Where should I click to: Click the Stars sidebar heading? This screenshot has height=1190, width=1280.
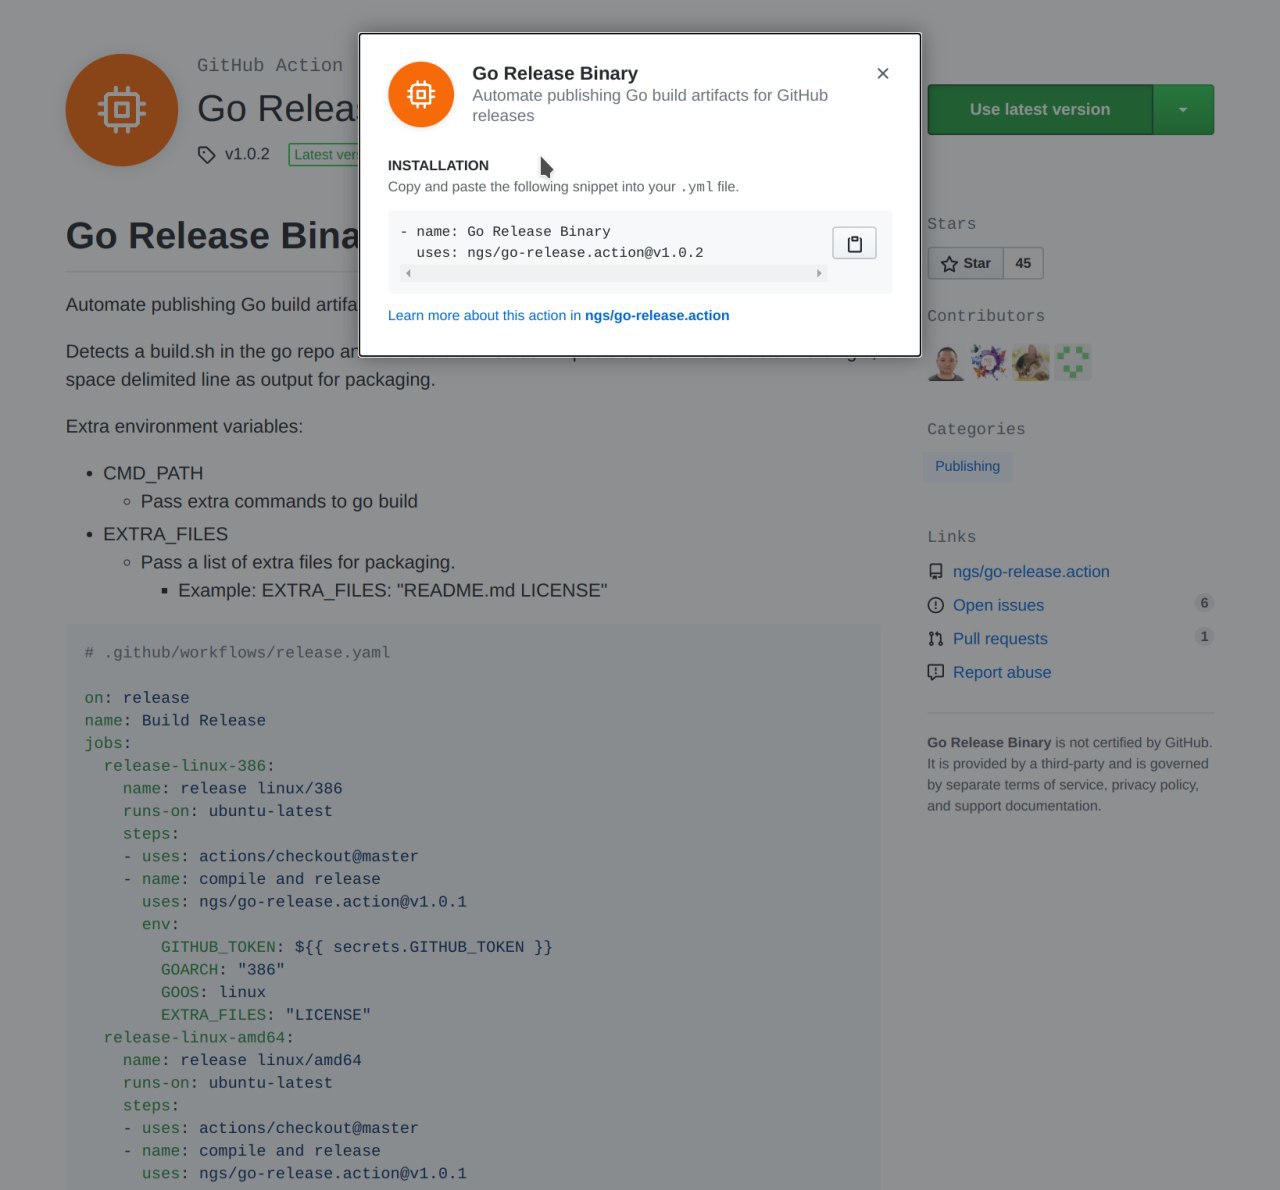951,224
